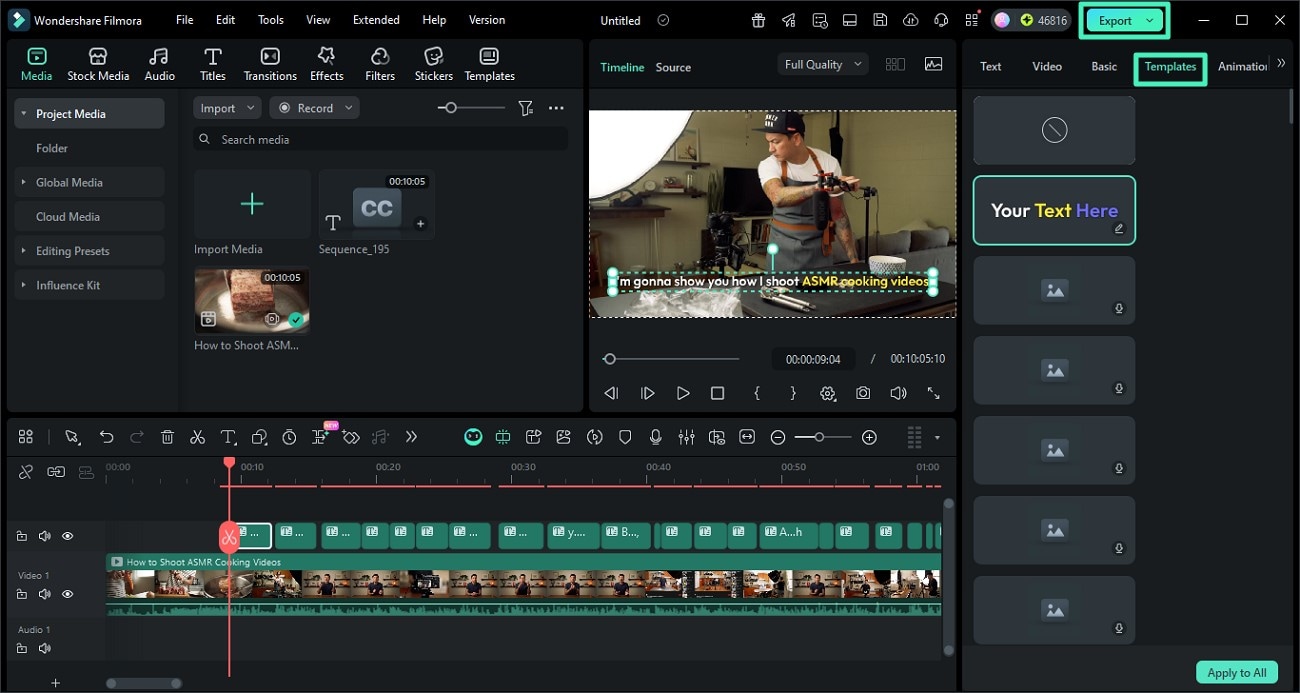Open the Audio panel in the top toolbar

(x=159, y=62)
